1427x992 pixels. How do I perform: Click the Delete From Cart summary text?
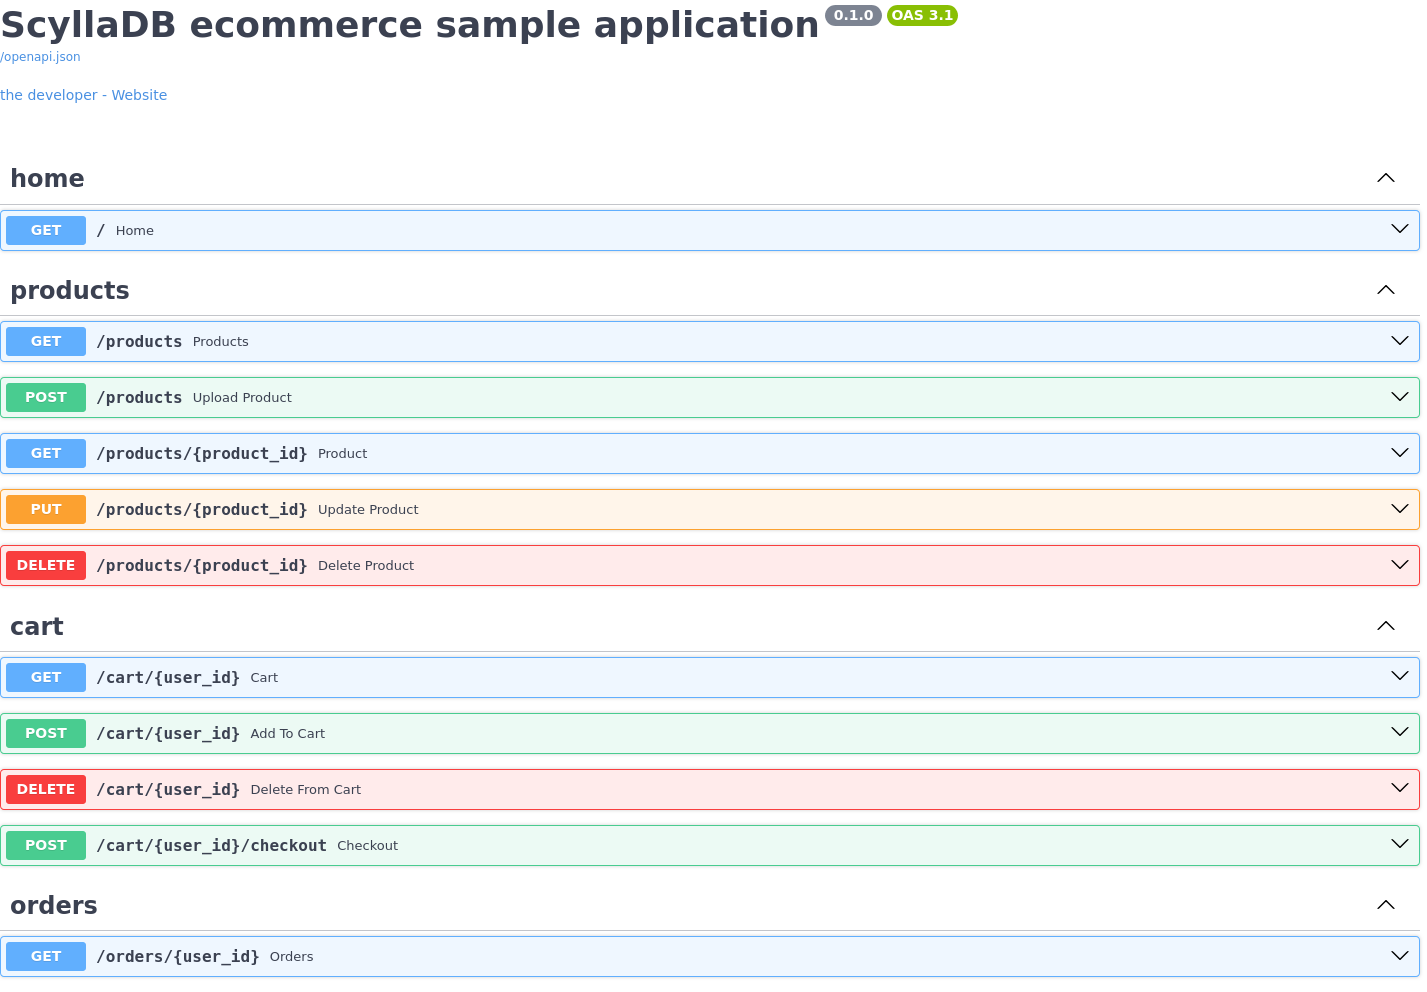(x=306, y=789)
